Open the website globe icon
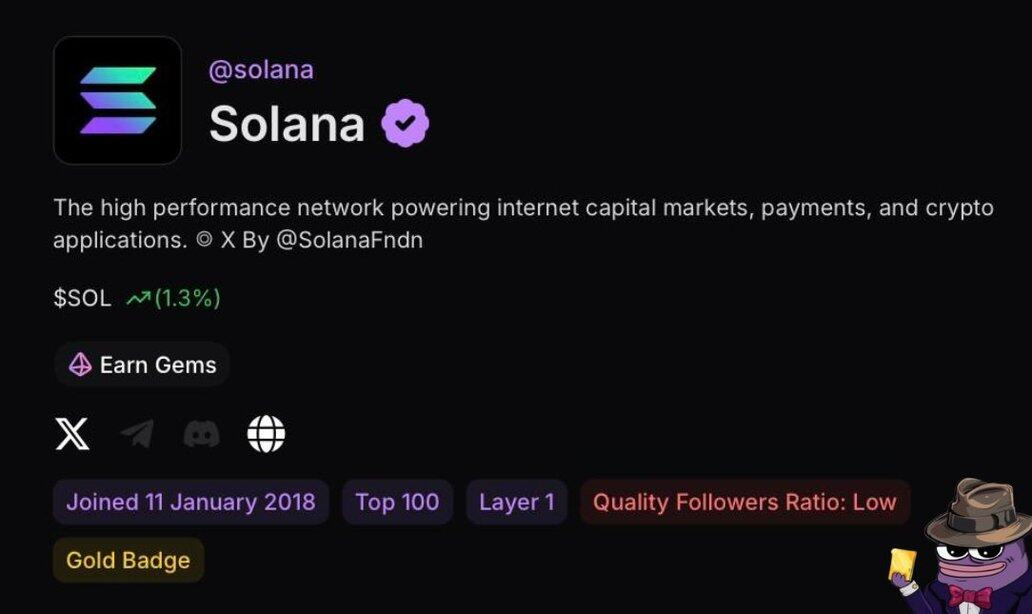The image size is (1032, 614). (266, 434)
